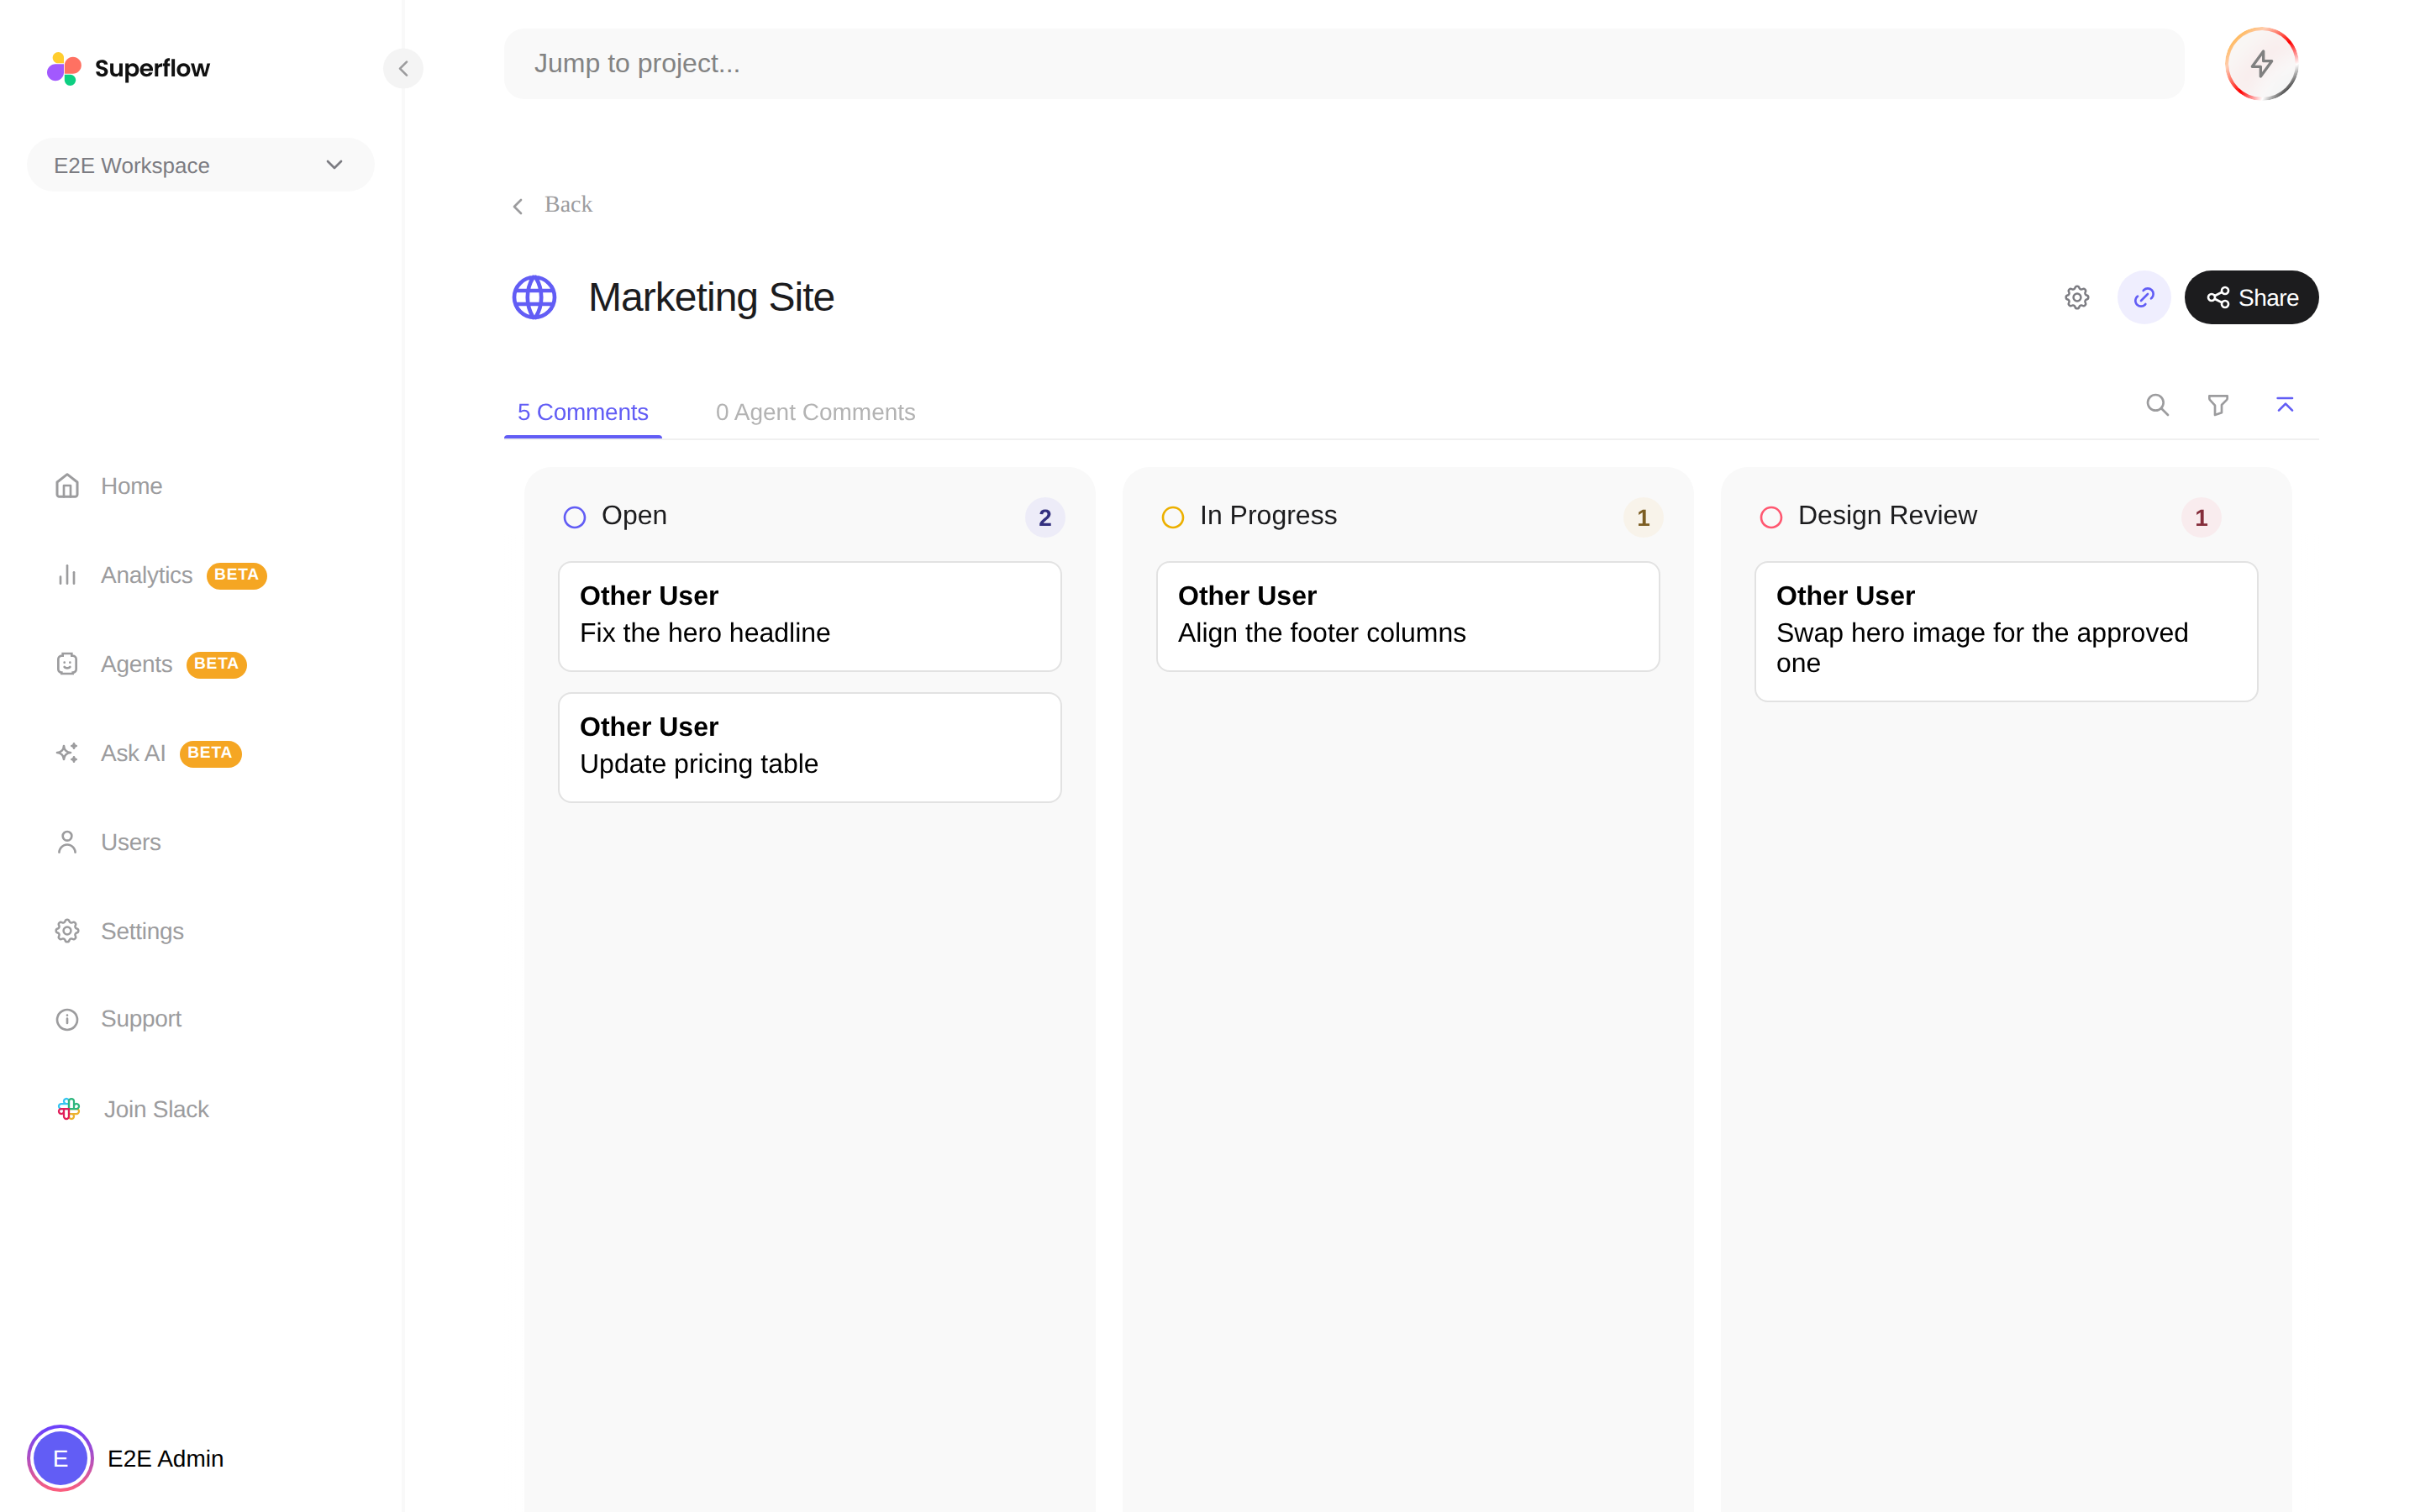The height and width of the screenshot is (1512, 2420).
Task: Switch to the 5 Comments tab
Action: click(x=582, y=412)
